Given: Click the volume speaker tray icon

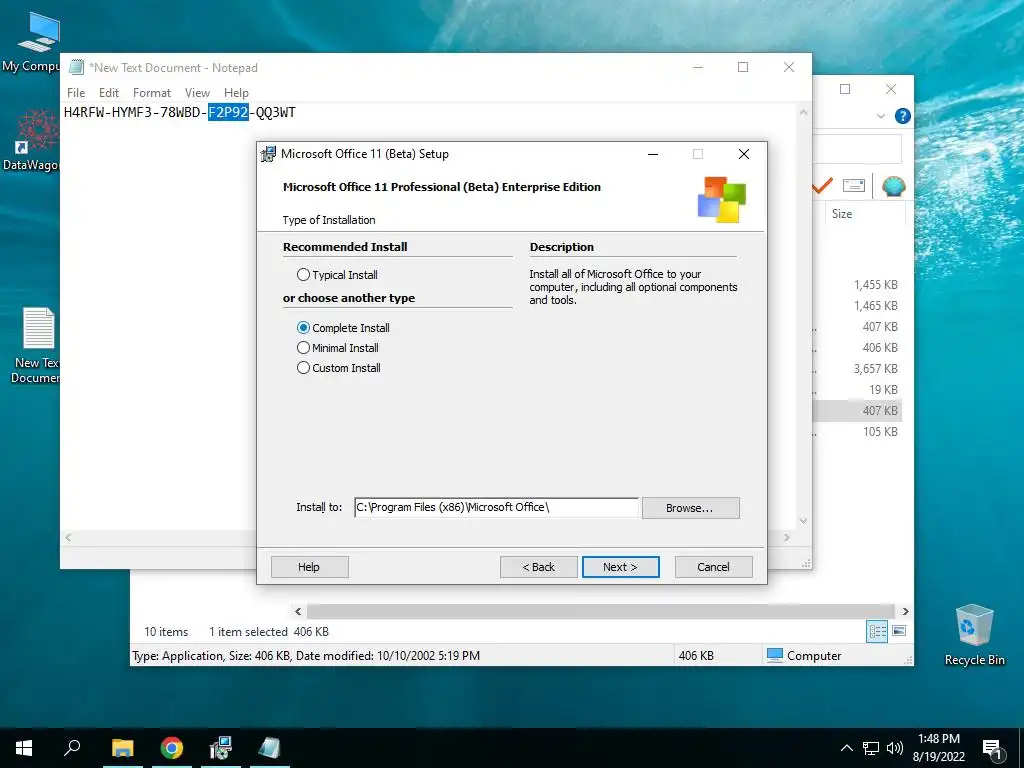Looking at the screenshot, I should (x=895, y=748).
